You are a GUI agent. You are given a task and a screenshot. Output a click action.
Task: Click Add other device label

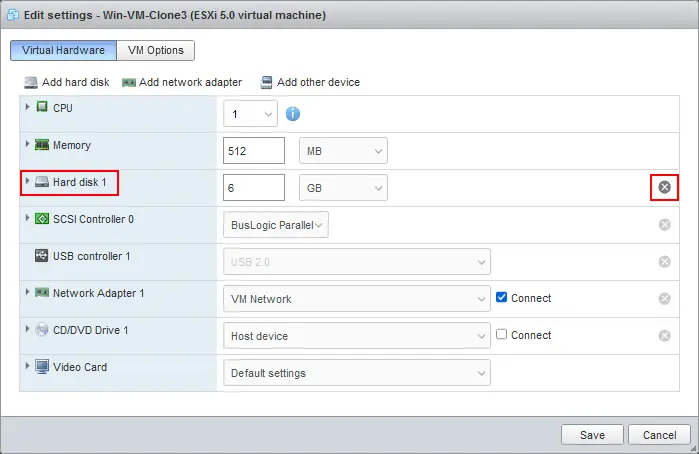pyautogui.click(x=318, y=83)
